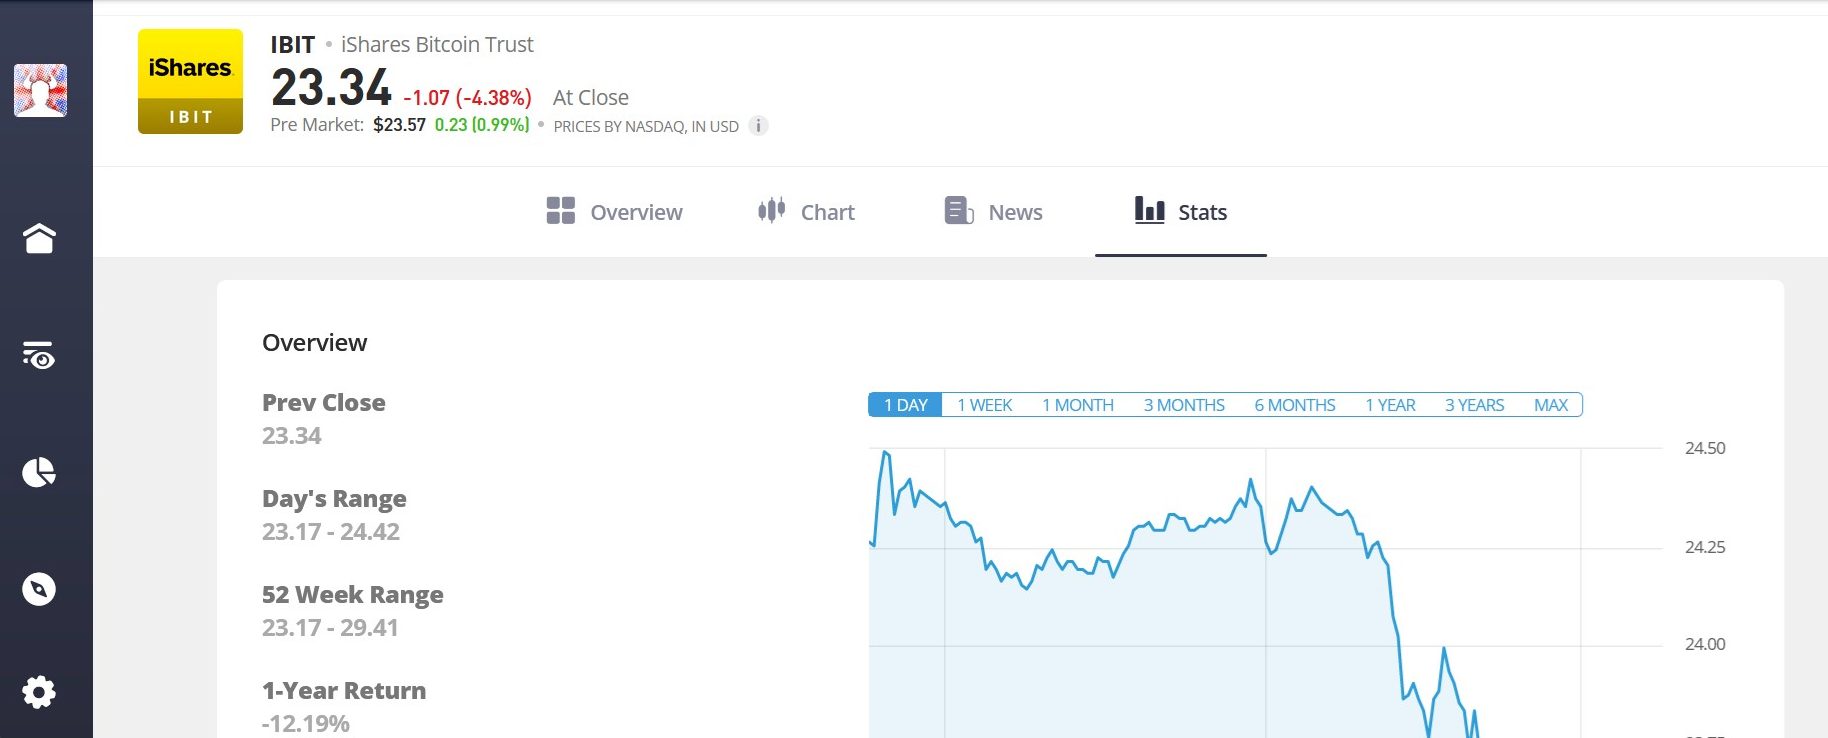This screenshot has height=738, width=1828.
Task: Click the iShares IBIT logo
Action: tap(190, 81)
